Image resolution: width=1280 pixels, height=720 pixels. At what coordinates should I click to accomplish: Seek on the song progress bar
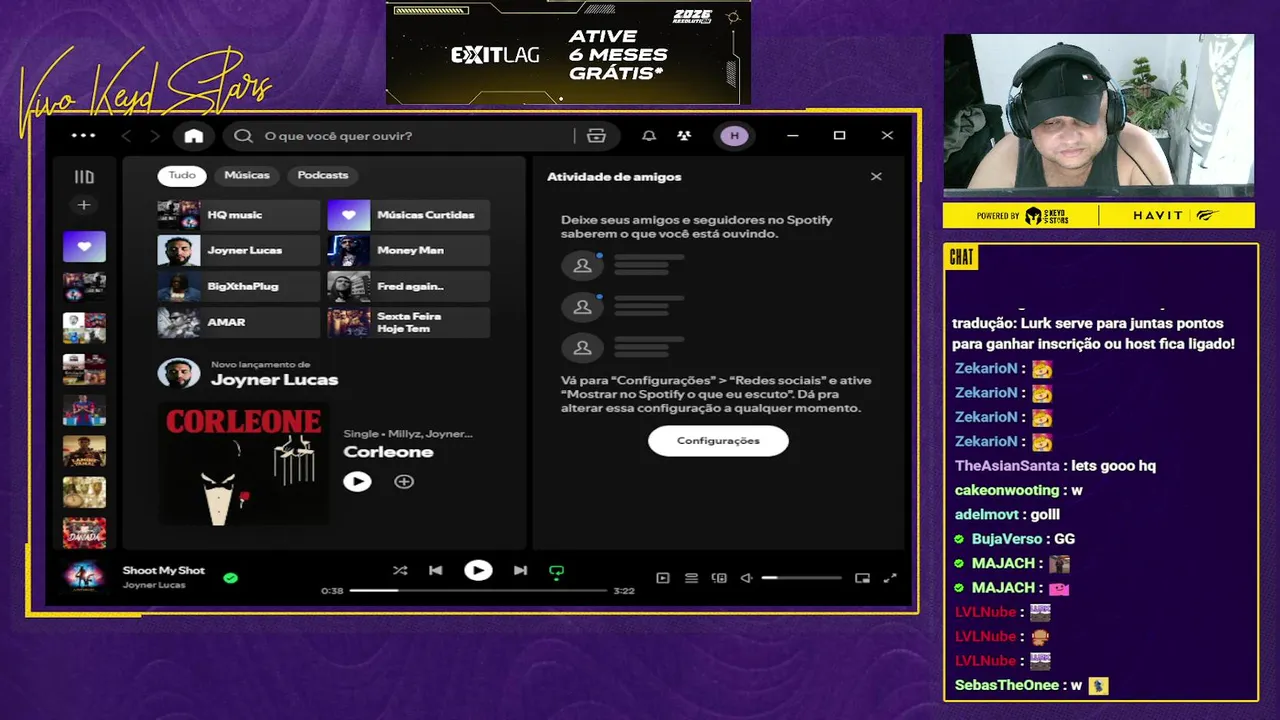click(478, 591)
